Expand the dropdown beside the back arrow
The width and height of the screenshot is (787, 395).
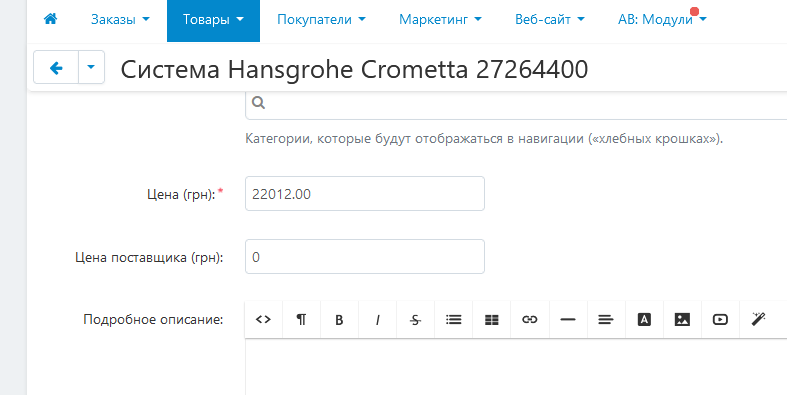pos(91,67)
